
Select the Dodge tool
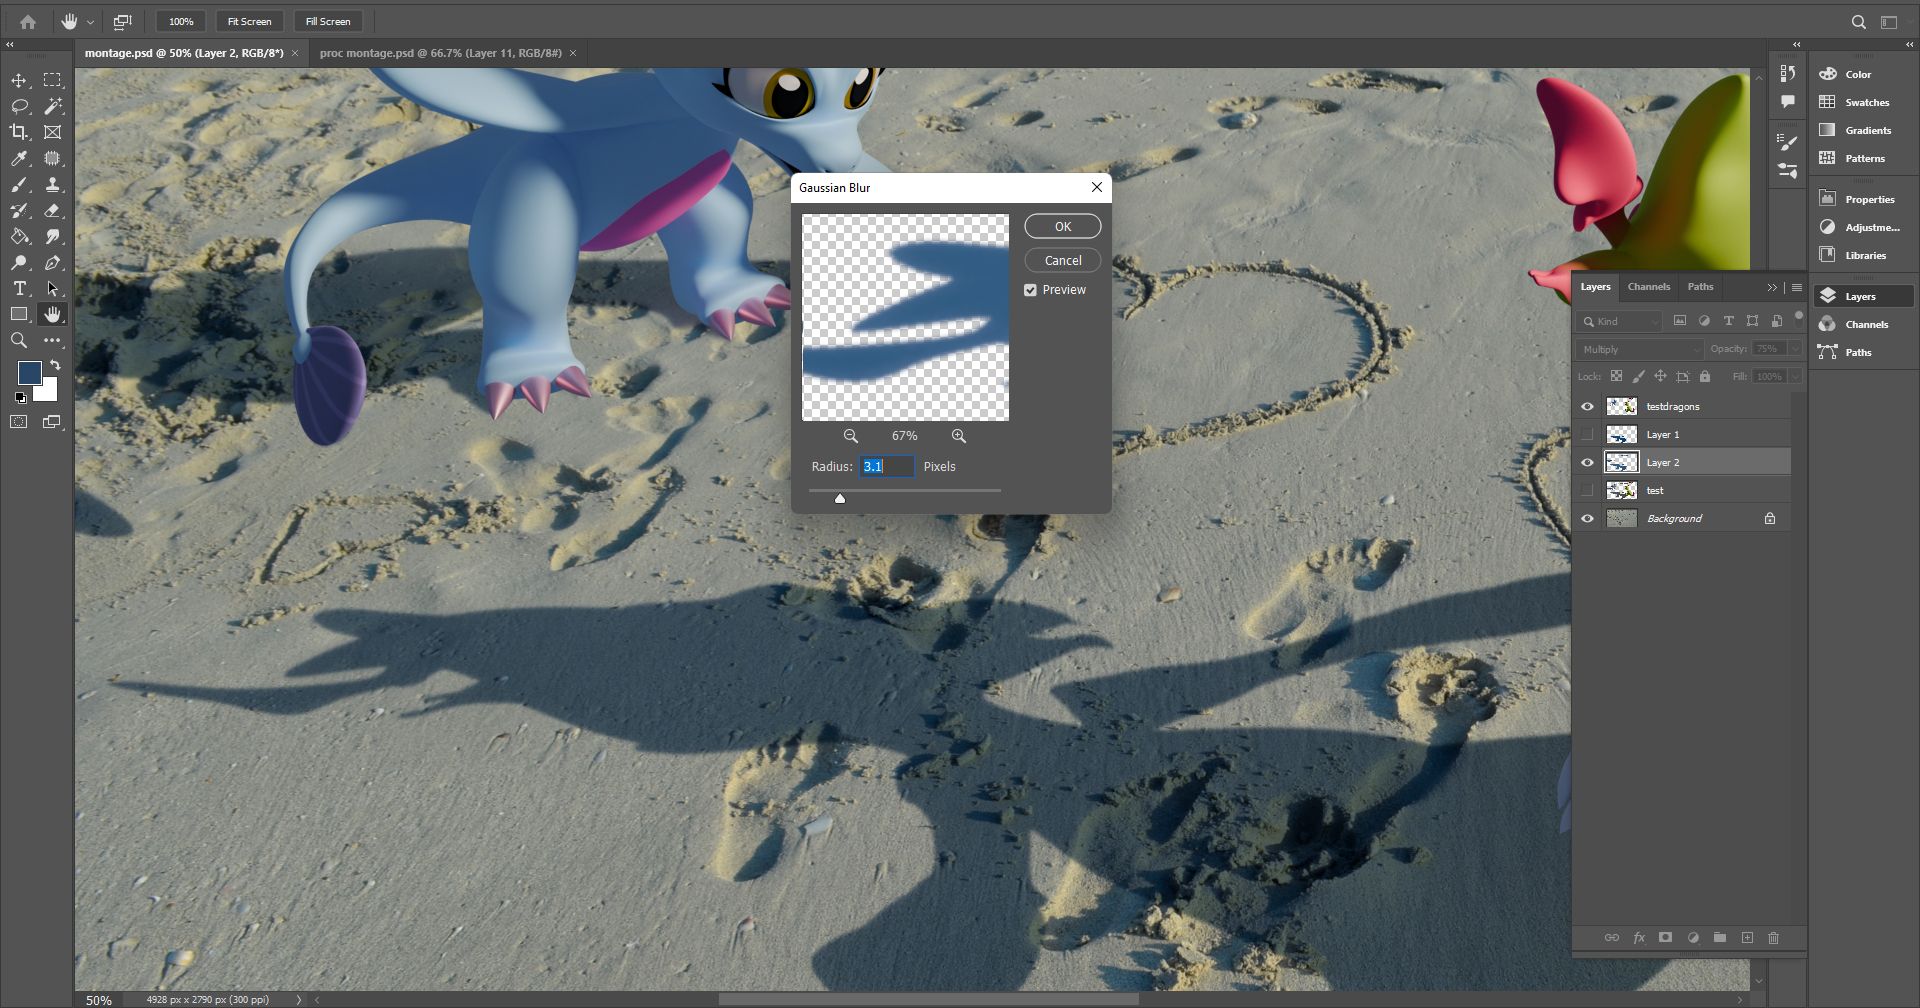click(19, 263)
